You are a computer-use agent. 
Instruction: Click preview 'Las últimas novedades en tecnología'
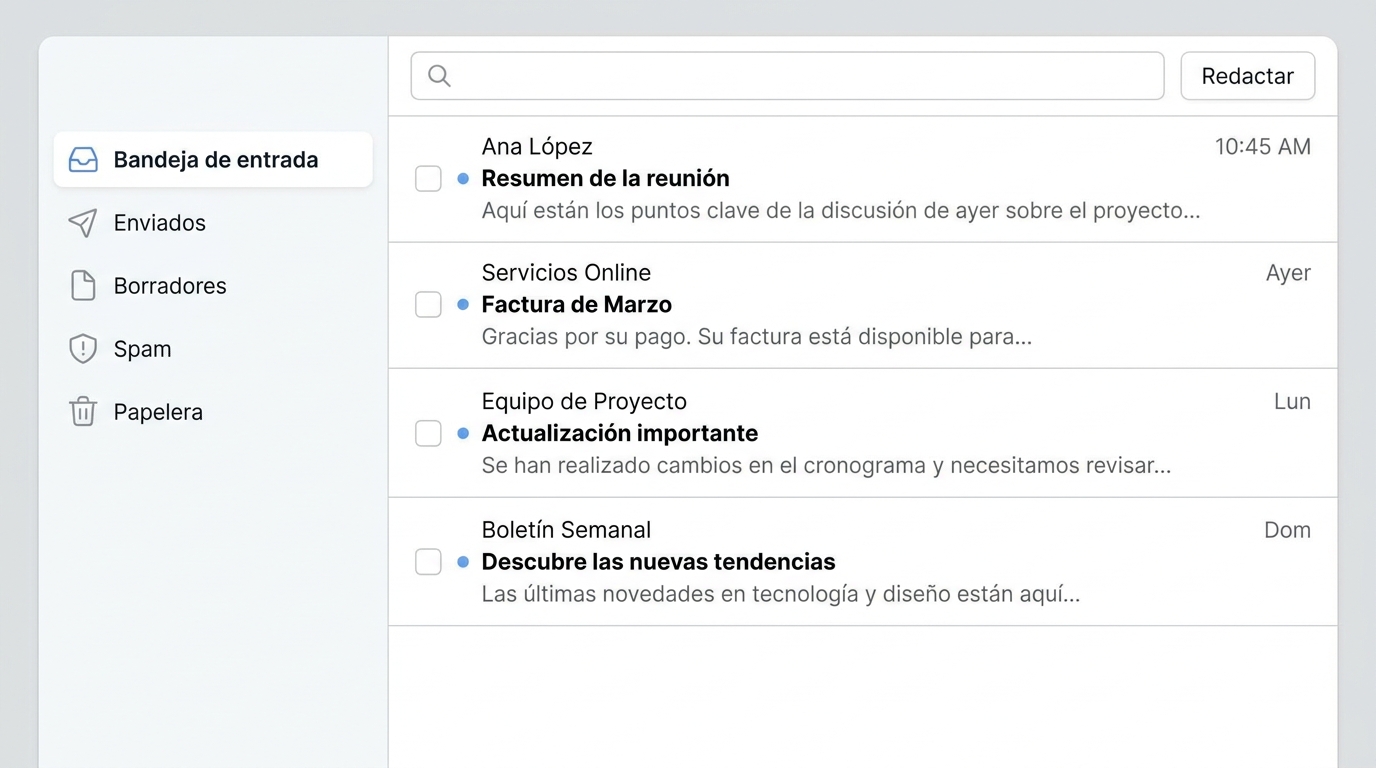[780, 594]
